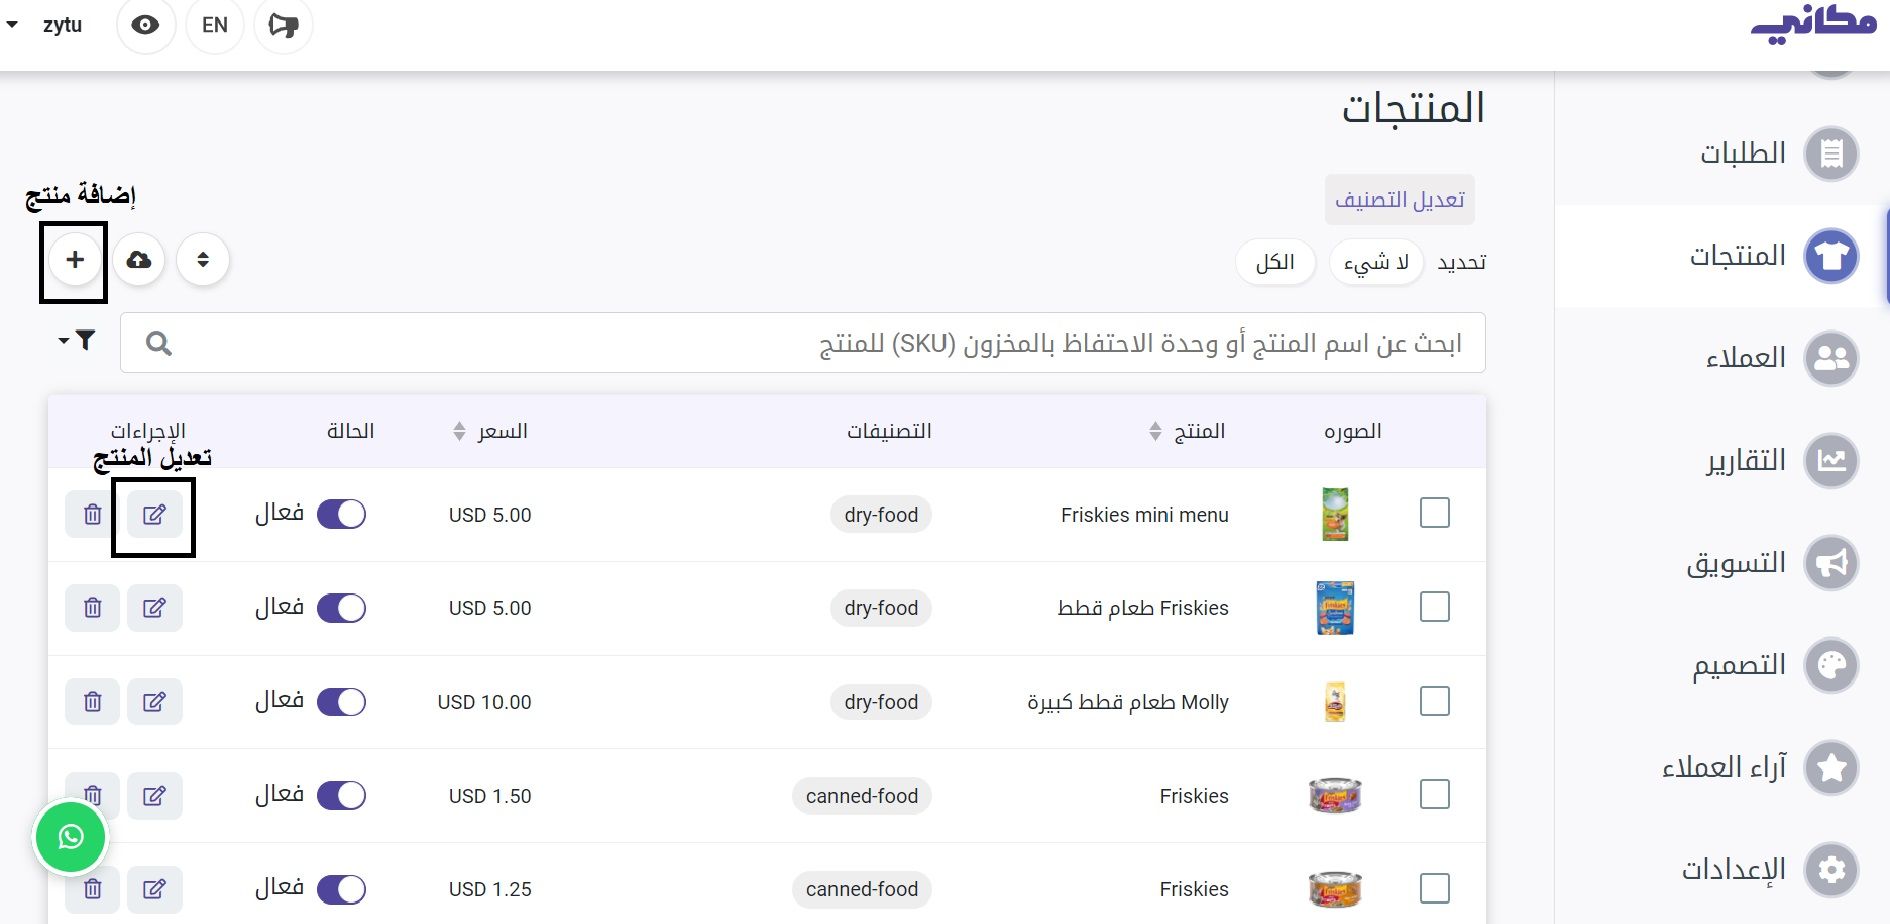The width and height of the screenshot is (1890, 924).
Task: Open WhatsApp chat floating button
Action: click(x=70, y=837)
